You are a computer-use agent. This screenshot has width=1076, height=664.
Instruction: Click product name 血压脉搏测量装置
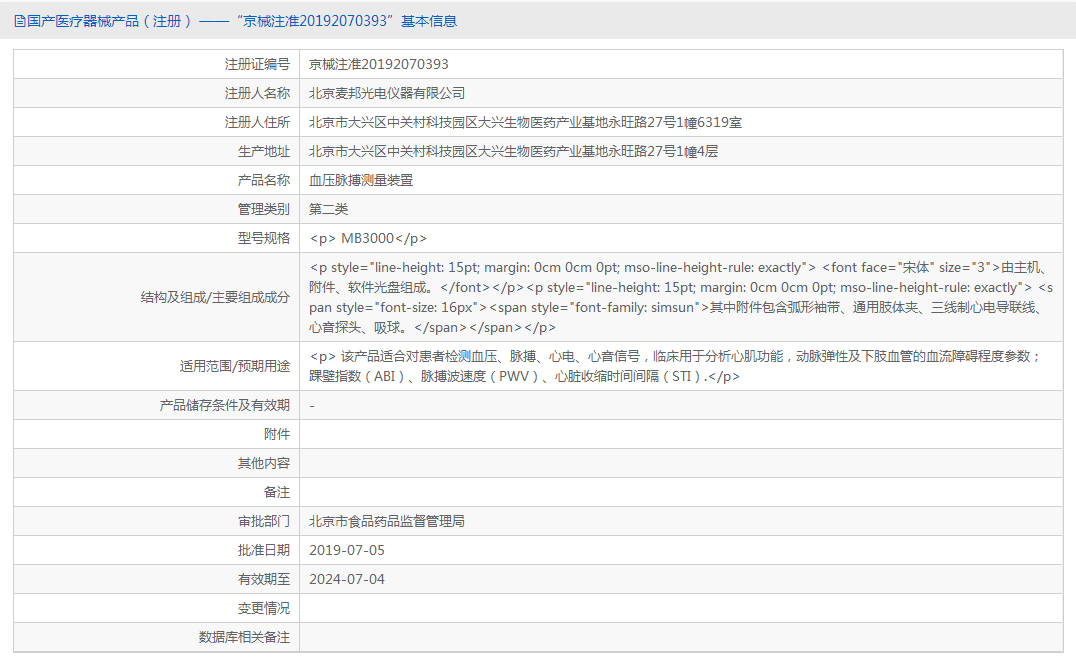click(x=361, y=180)
